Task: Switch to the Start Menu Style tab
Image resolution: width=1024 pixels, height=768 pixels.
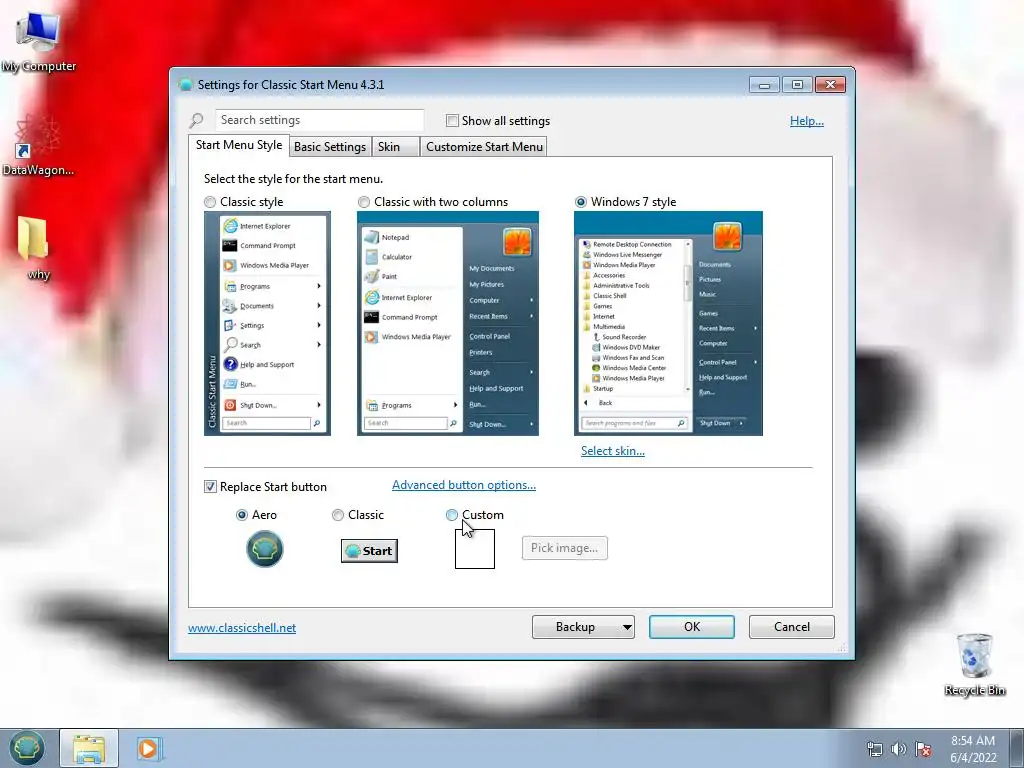Action: [x=238, y=145]
